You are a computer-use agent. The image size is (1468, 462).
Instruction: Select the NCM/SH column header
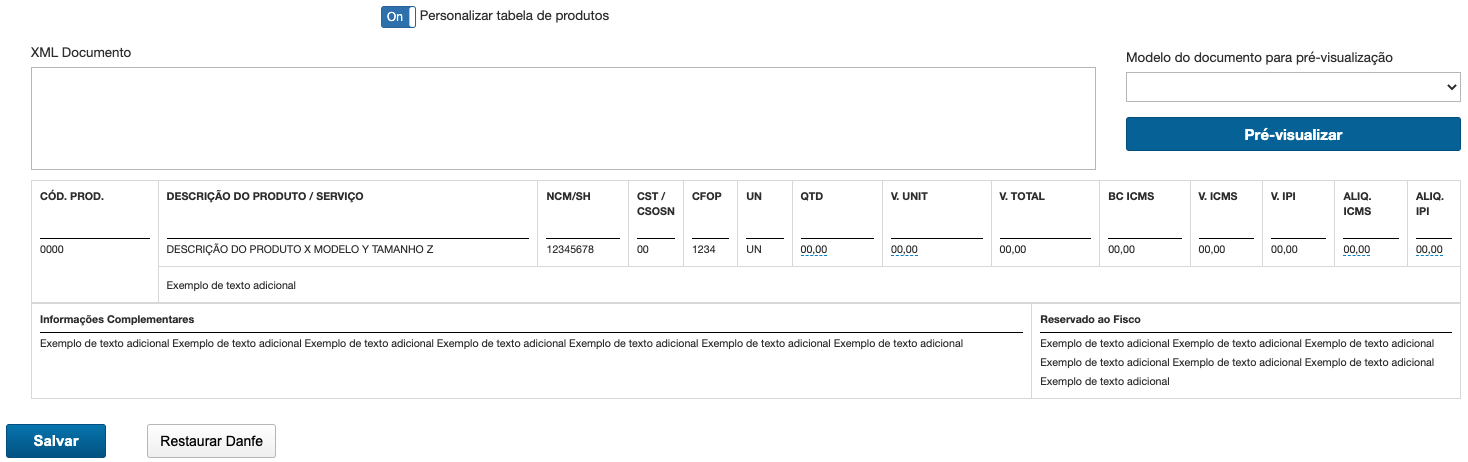click(569, 196)
